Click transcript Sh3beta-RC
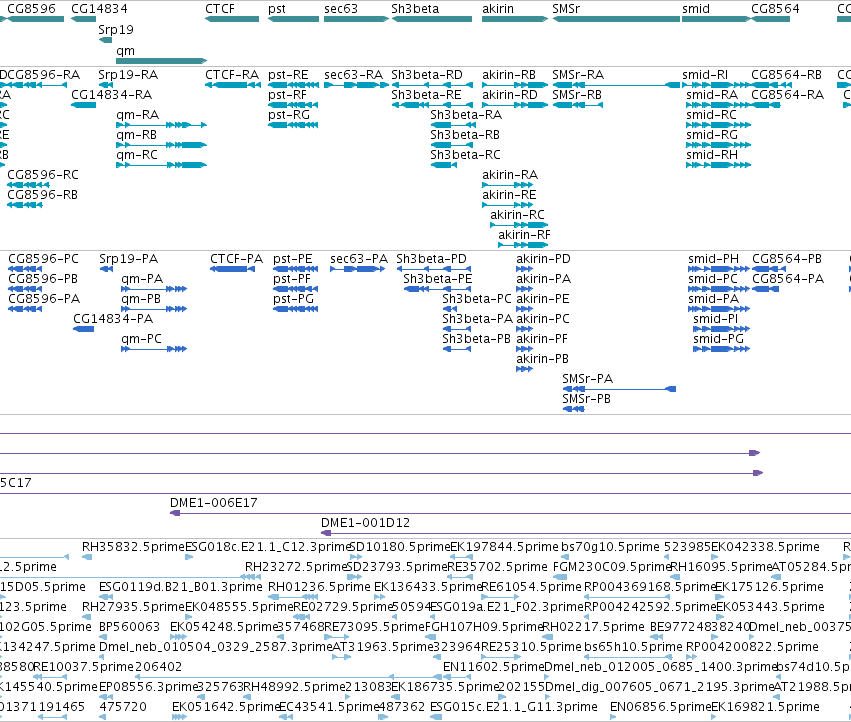Image resolution: width=851 pixels, height=722 pixels. tap(443, 165)
